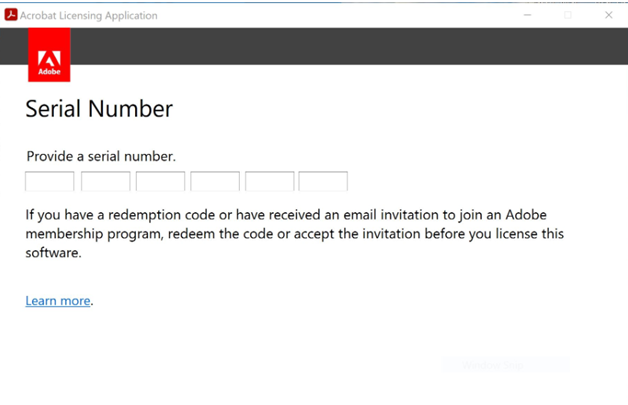Close the Acrobat Licensing Application window

pos(608,15)
